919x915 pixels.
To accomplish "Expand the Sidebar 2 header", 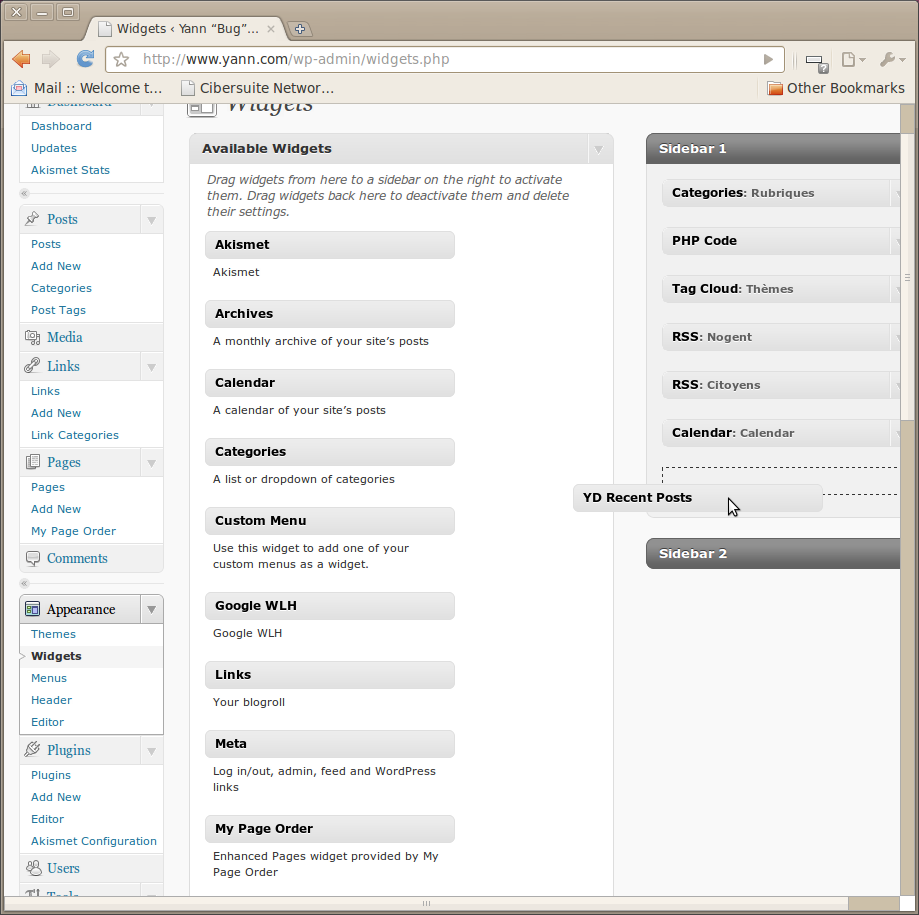I will 773,554.
